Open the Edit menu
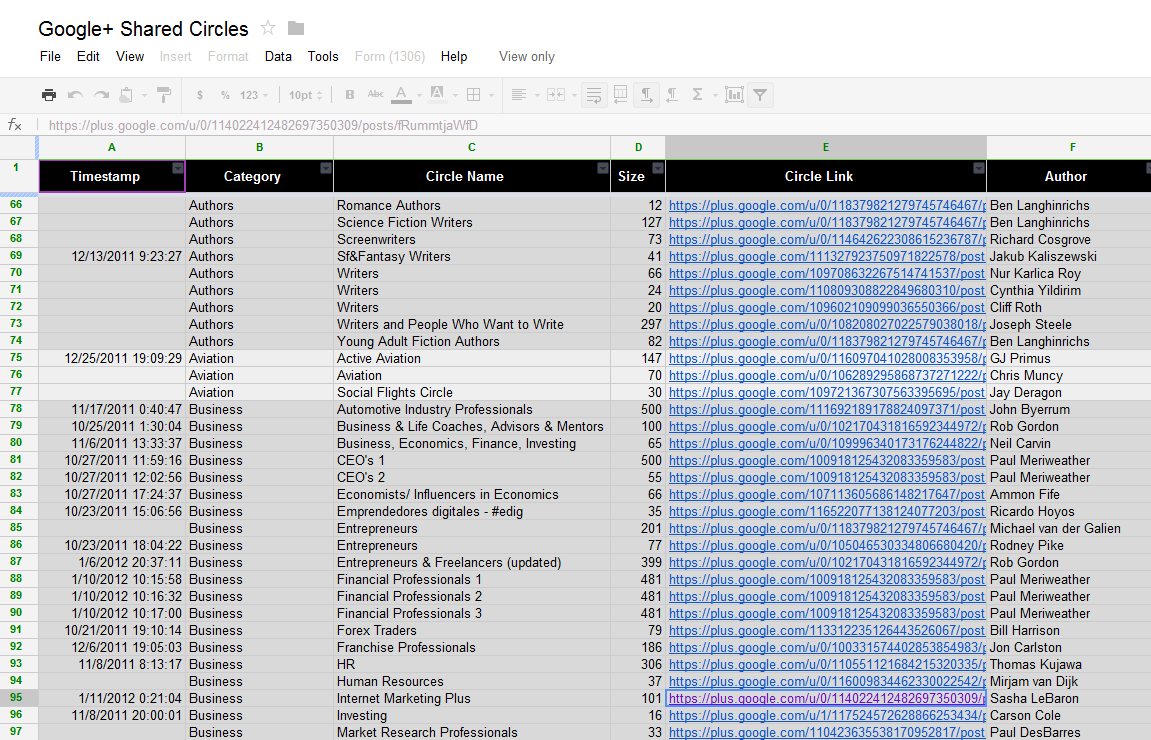The height and width of the screenshot is (740, 1151). click(88, 57)
